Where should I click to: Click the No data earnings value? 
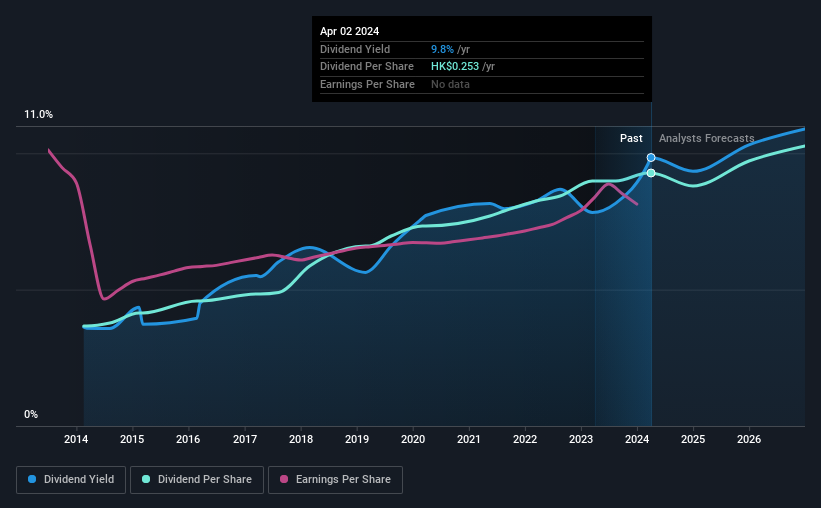click(450, 84)
